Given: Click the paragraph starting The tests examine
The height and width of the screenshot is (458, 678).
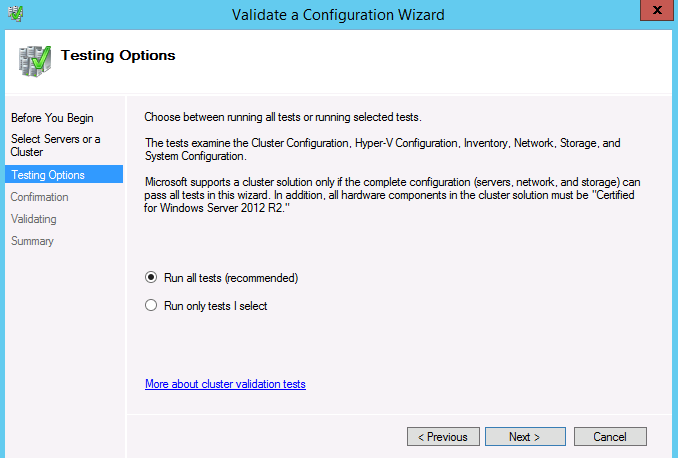Looking at the screenshot, I should click(383, 150).
